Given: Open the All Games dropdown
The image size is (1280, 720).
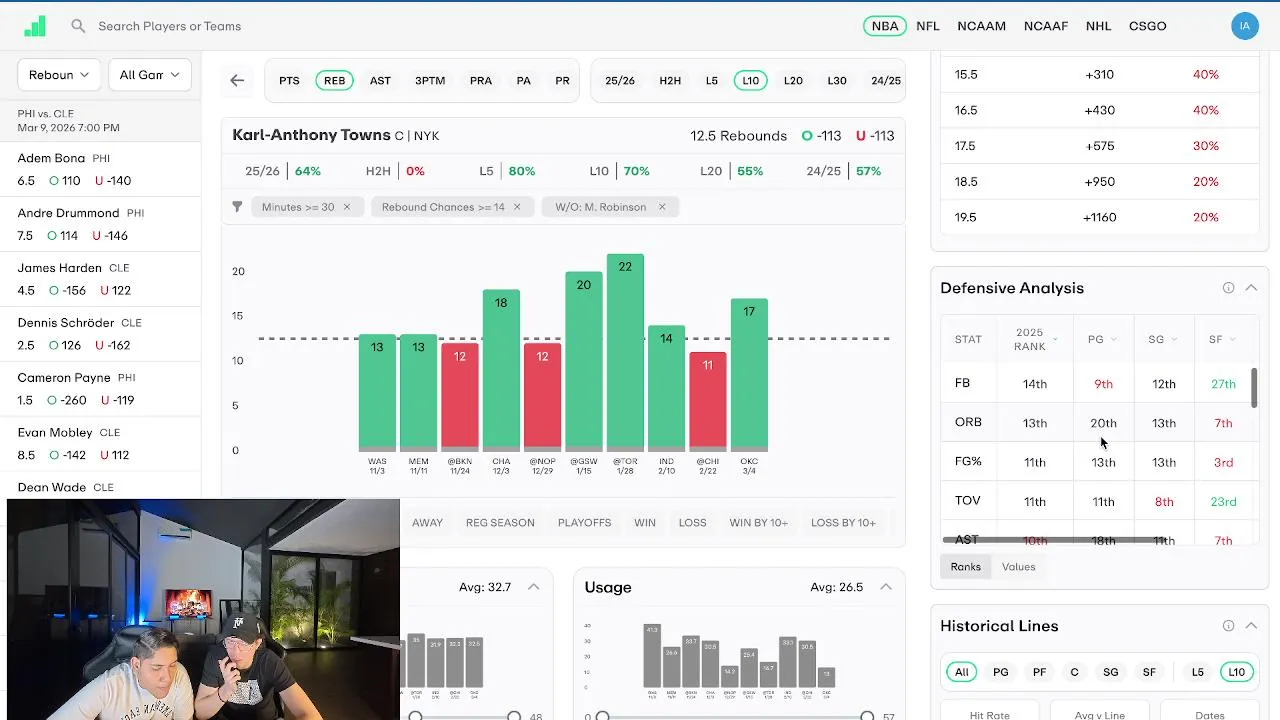Looking at the screenshot, I should coord(149,75).
